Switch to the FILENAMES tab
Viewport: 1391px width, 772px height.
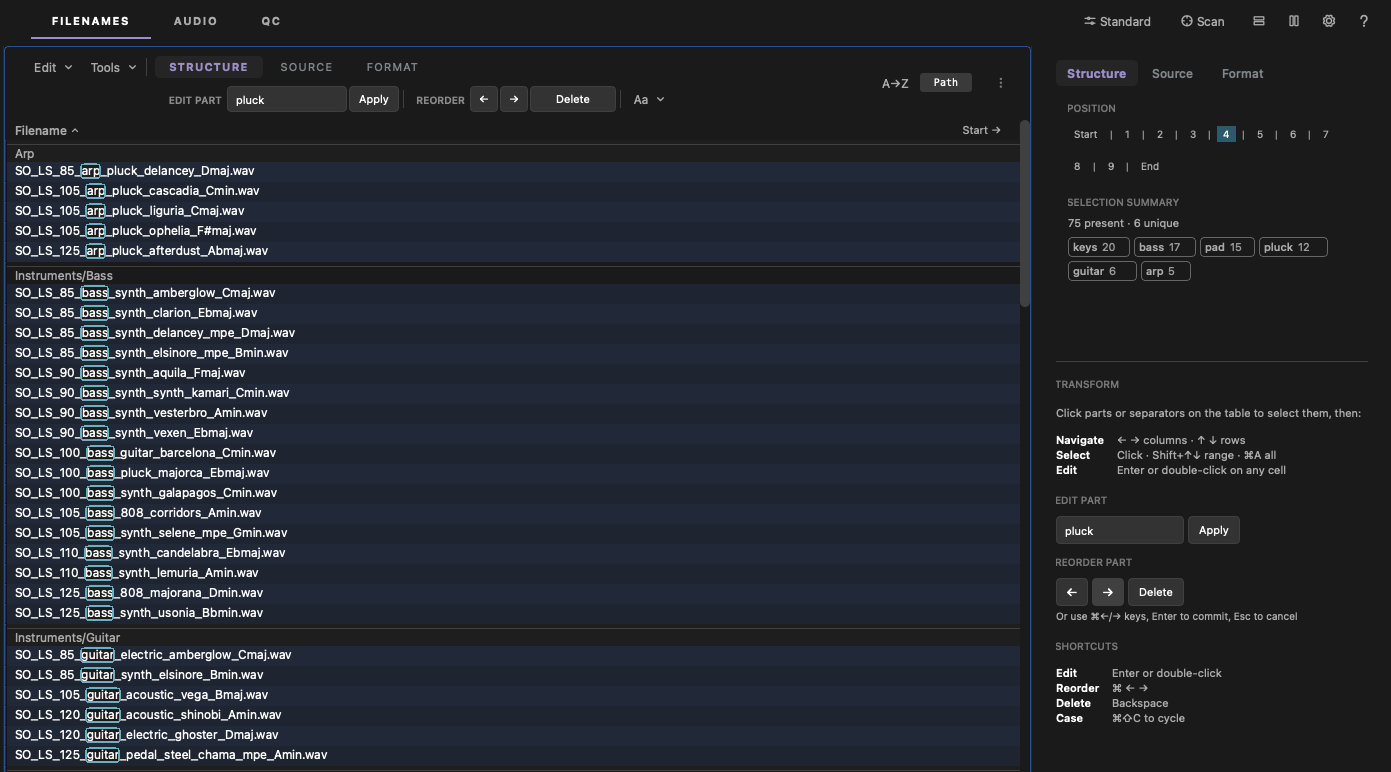90,21
